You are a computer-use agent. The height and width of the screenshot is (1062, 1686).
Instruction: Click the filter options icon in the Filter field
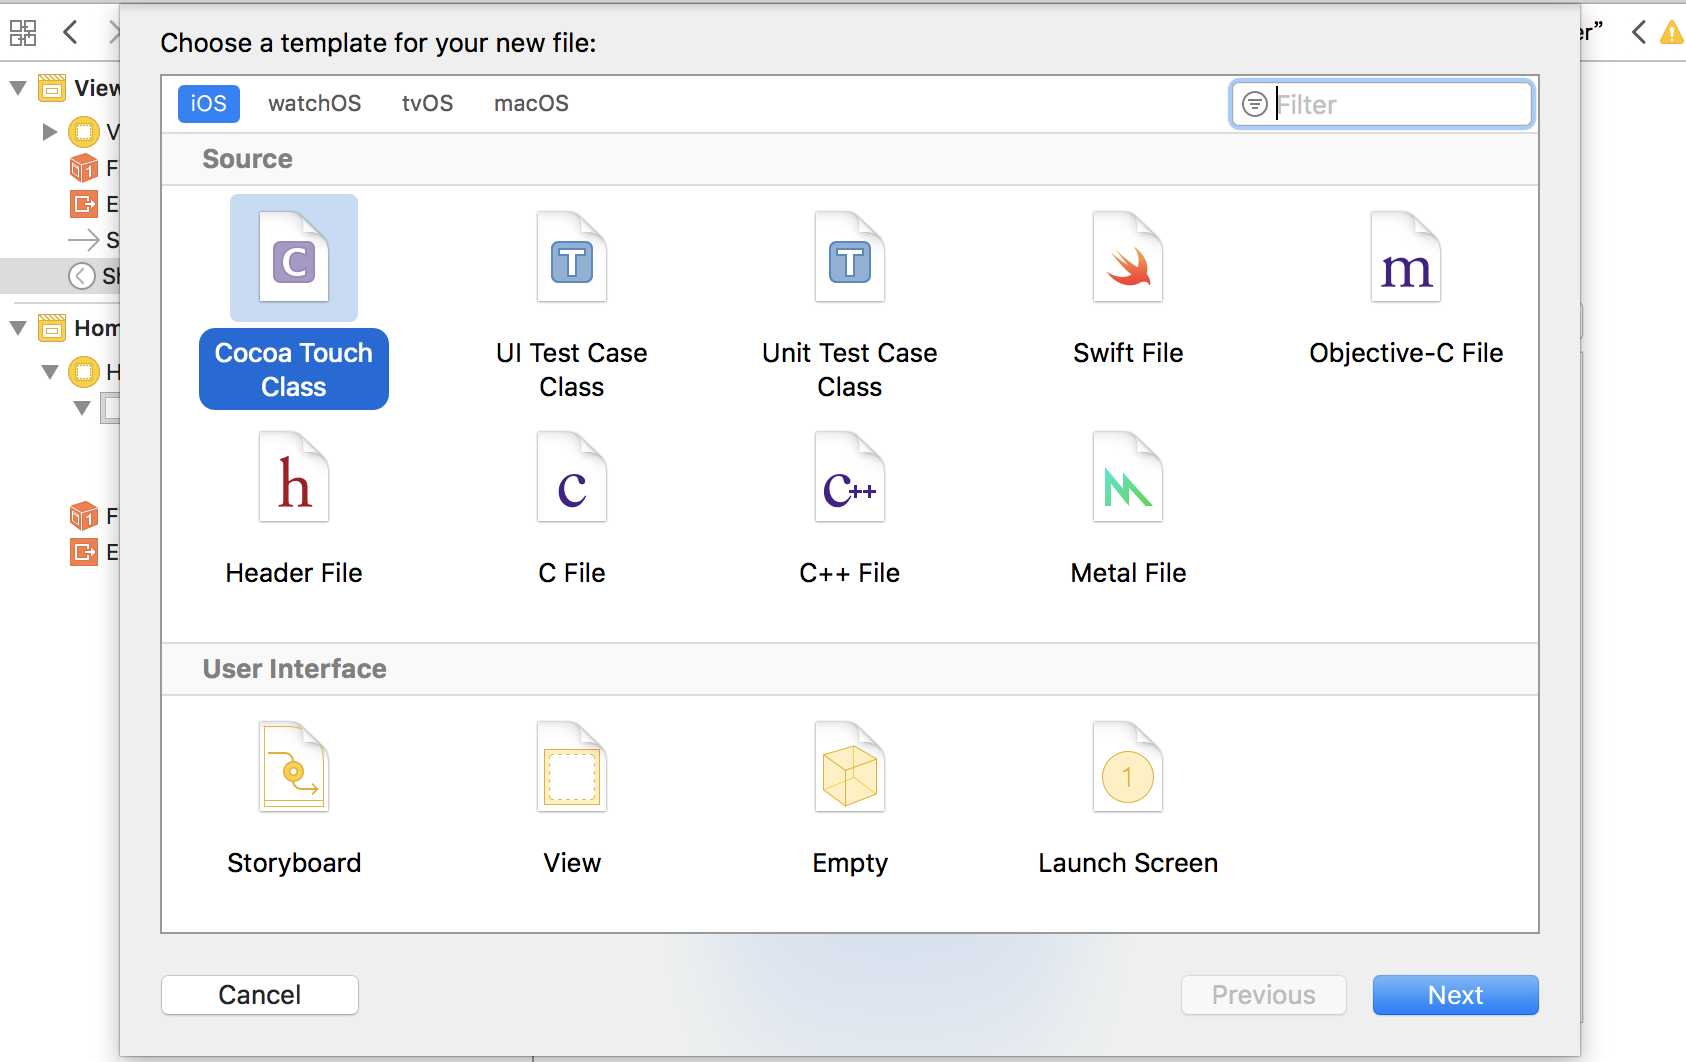click(x=1254, y=104)
